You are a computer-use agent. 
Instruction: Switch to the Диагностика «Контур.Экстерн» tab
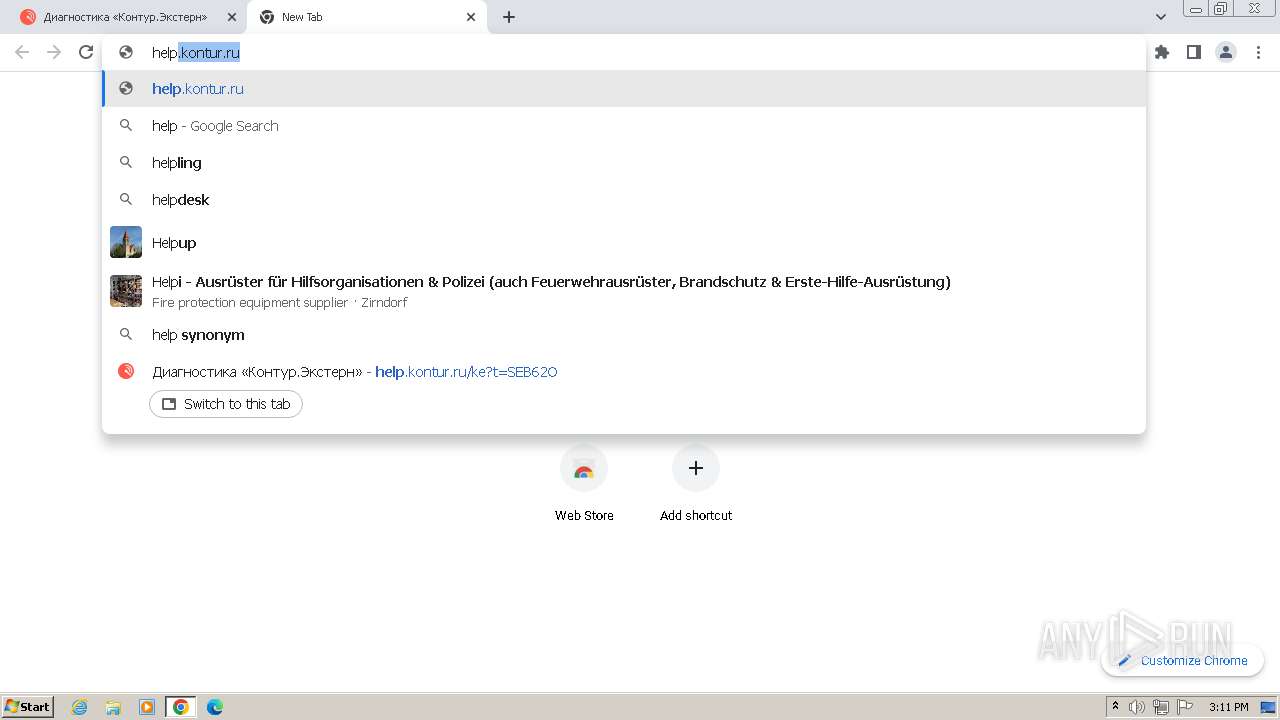tap(128, 17)
